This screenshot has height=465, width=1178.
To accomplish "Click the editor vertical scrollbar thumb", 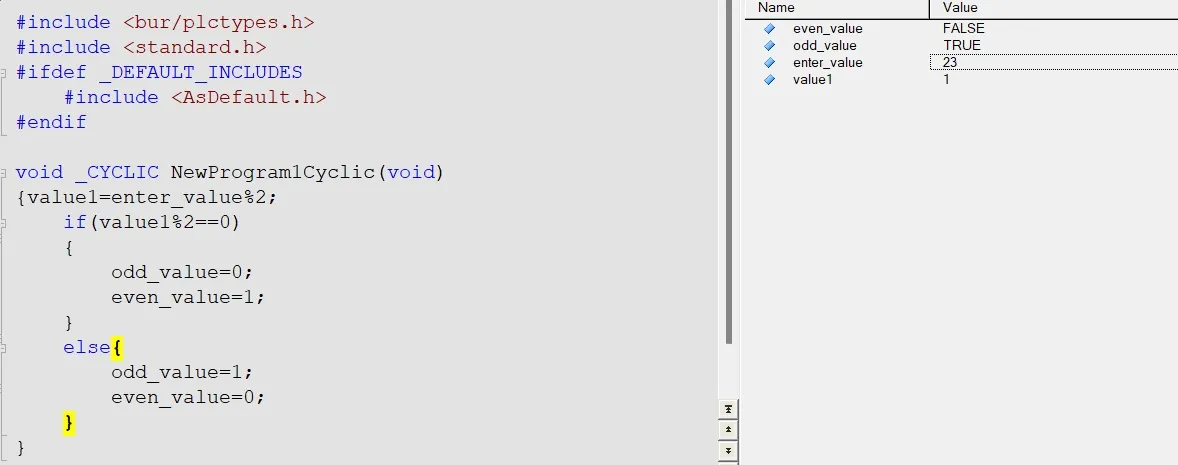I will coord(729,171).
